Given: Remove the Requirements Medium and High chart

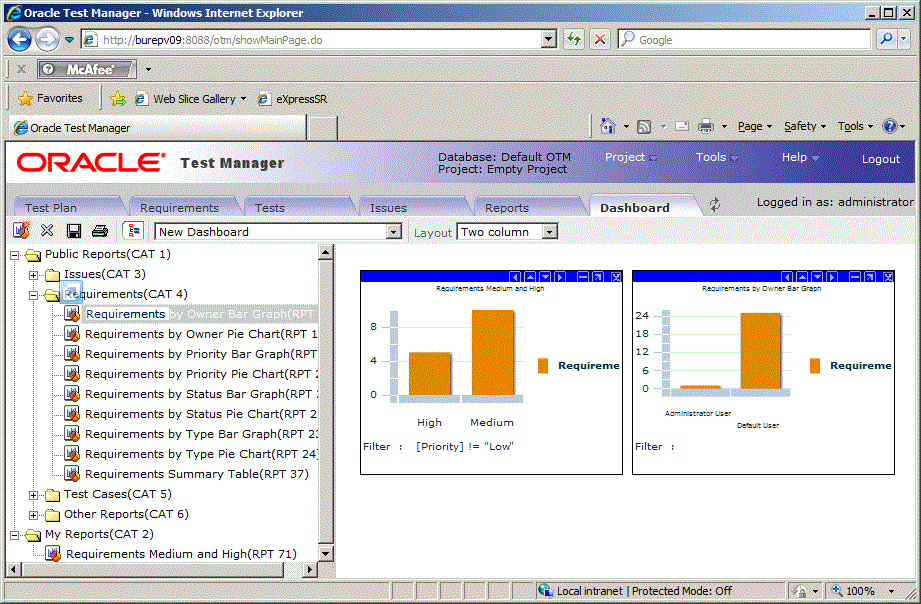Looking at the screenshot, I should (x=616, y=277).
